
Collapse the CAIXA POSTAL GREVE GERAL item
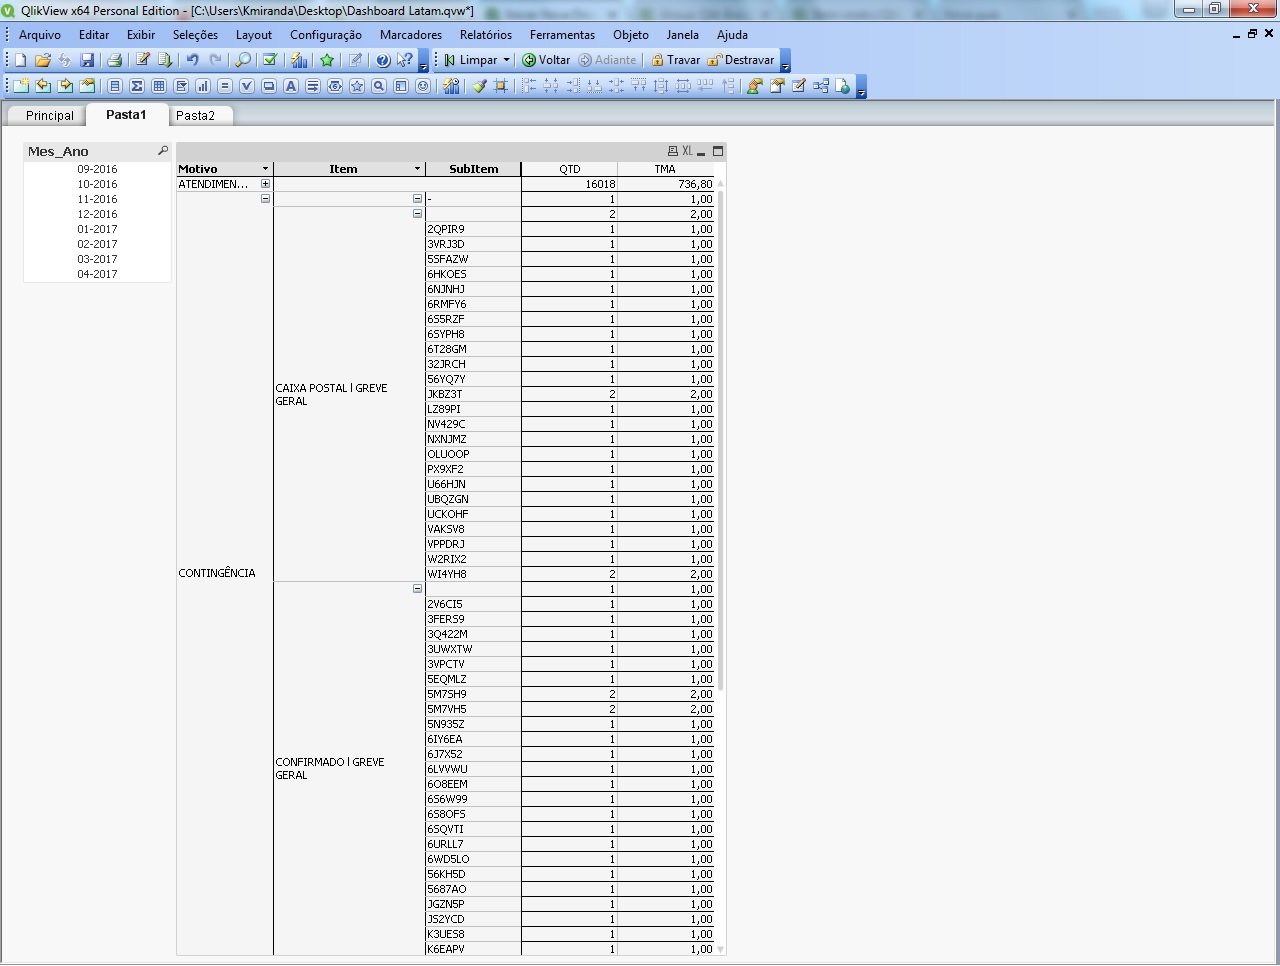pyautogui.click(x=417, y=214)
